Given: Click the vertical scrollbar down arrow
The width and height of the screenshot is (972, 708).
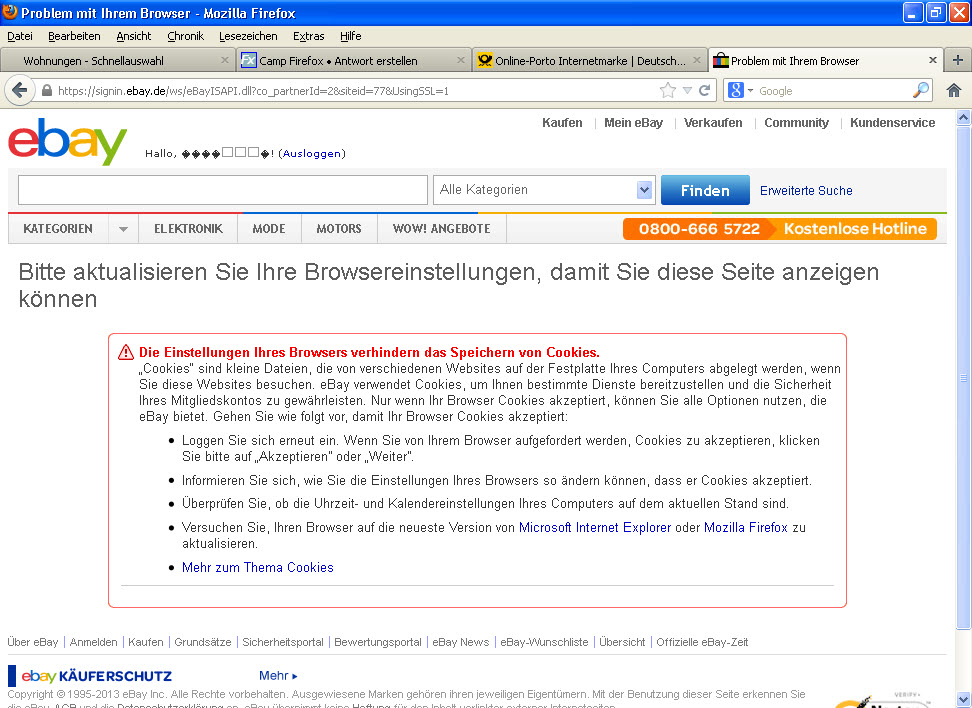Looking at the screenshot, I should [963, 700].
